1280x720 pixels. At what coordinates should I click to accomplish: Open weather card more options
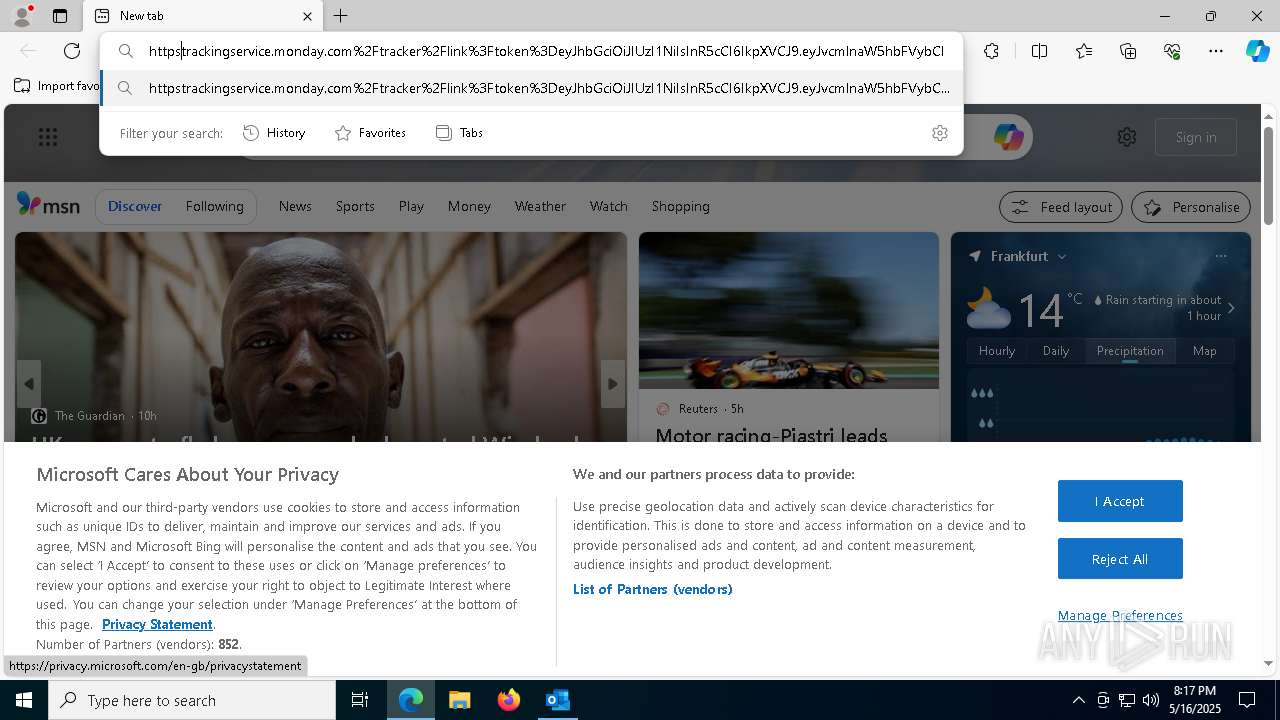(x=1221, y=256)
